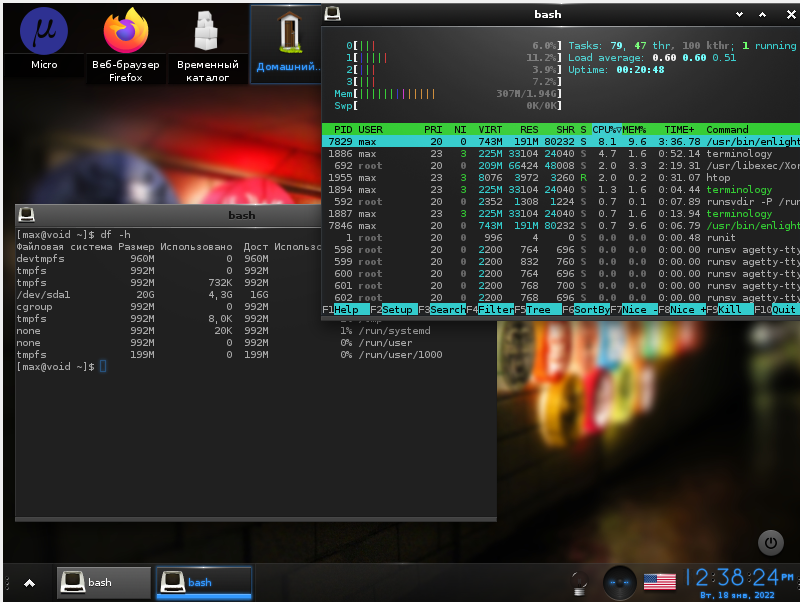Screen dimensions: 800x602
Task: Sort by Command column header
Action: tap(727, 130)
